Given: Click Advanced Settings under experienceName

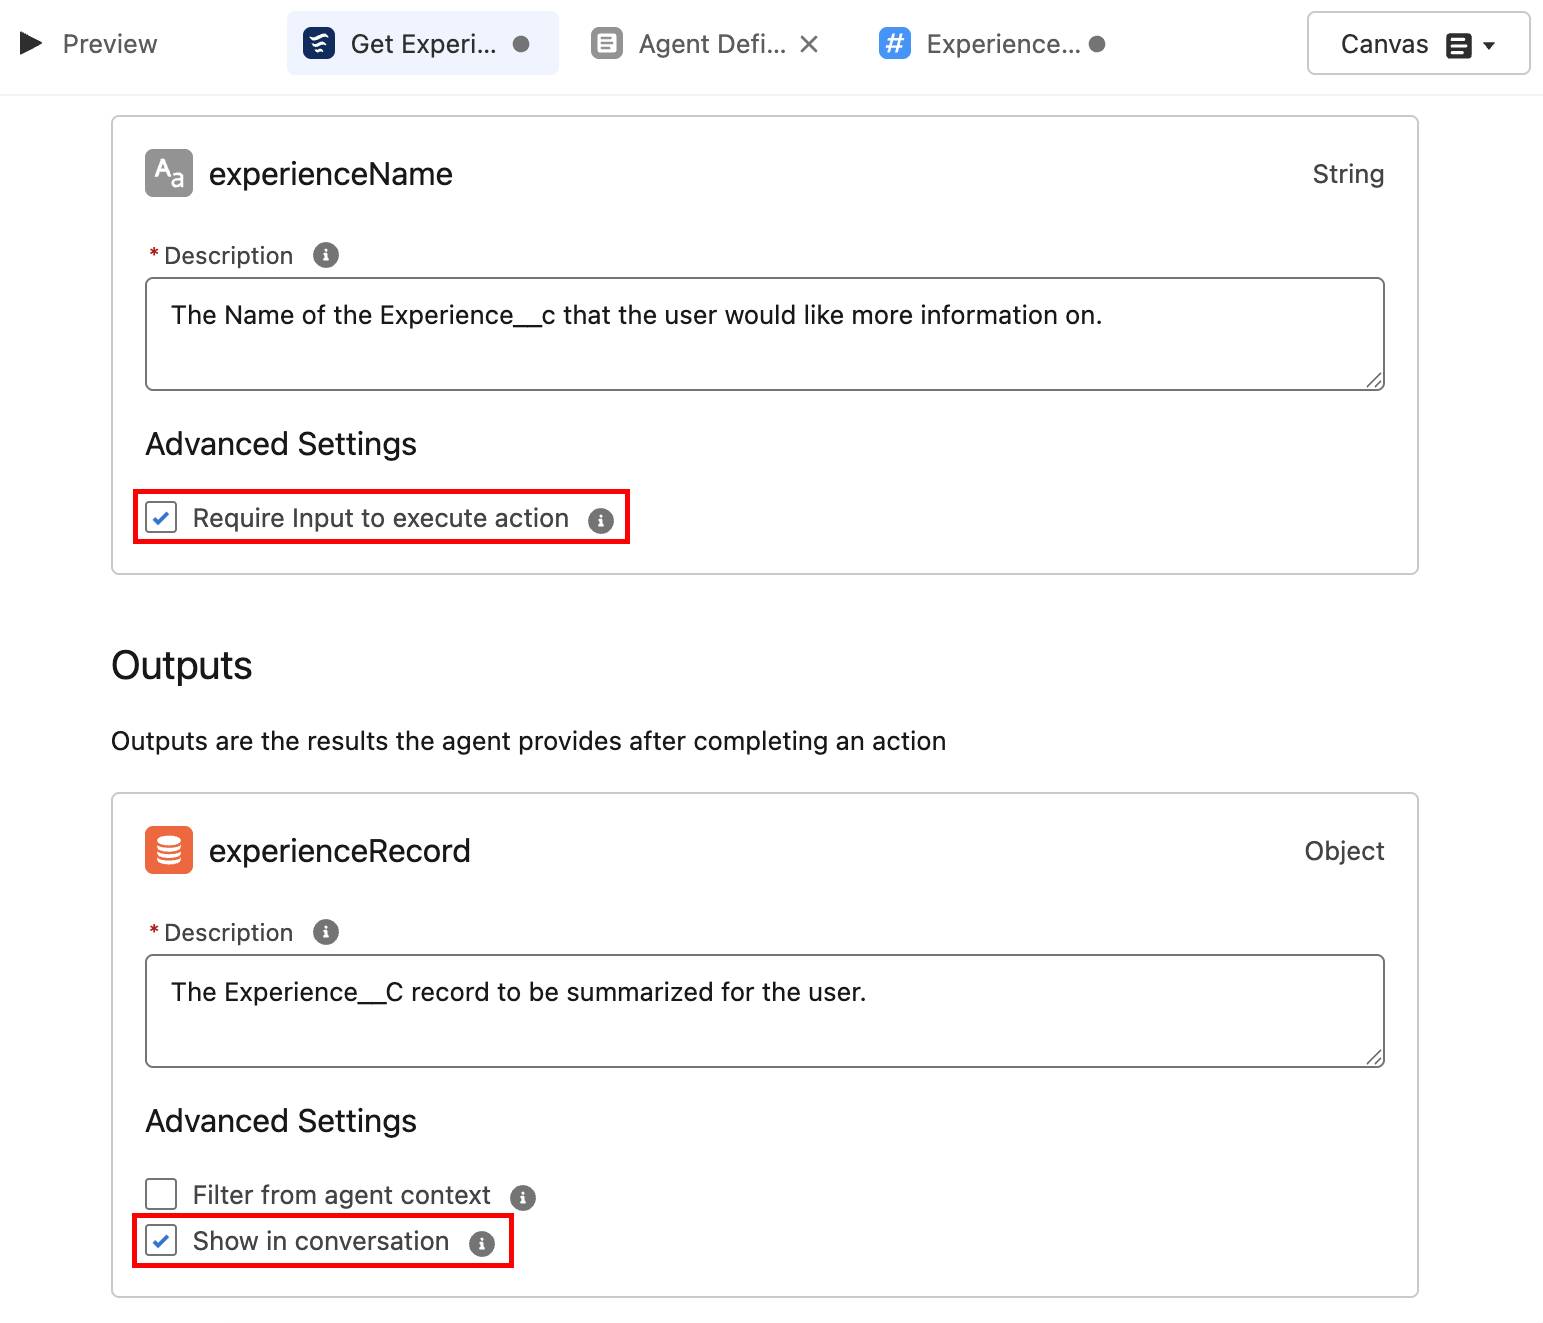Looking at the screenshot, I should 281,444.
